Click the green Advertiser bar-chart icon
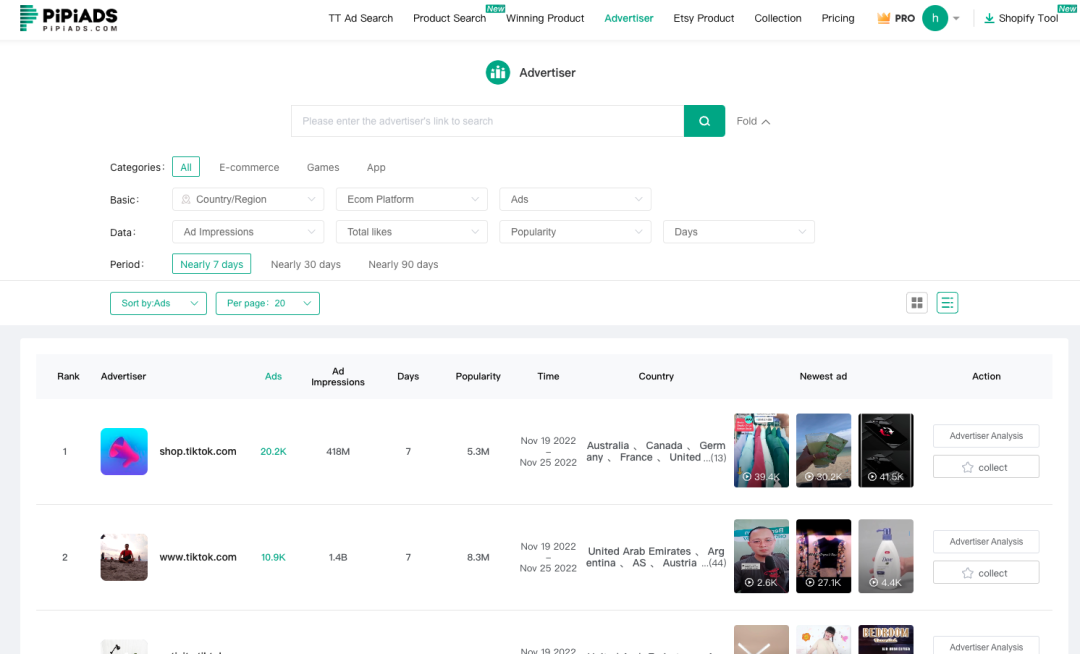The height and width of the screenshot is (654, 1080). [x=498, y=72]
